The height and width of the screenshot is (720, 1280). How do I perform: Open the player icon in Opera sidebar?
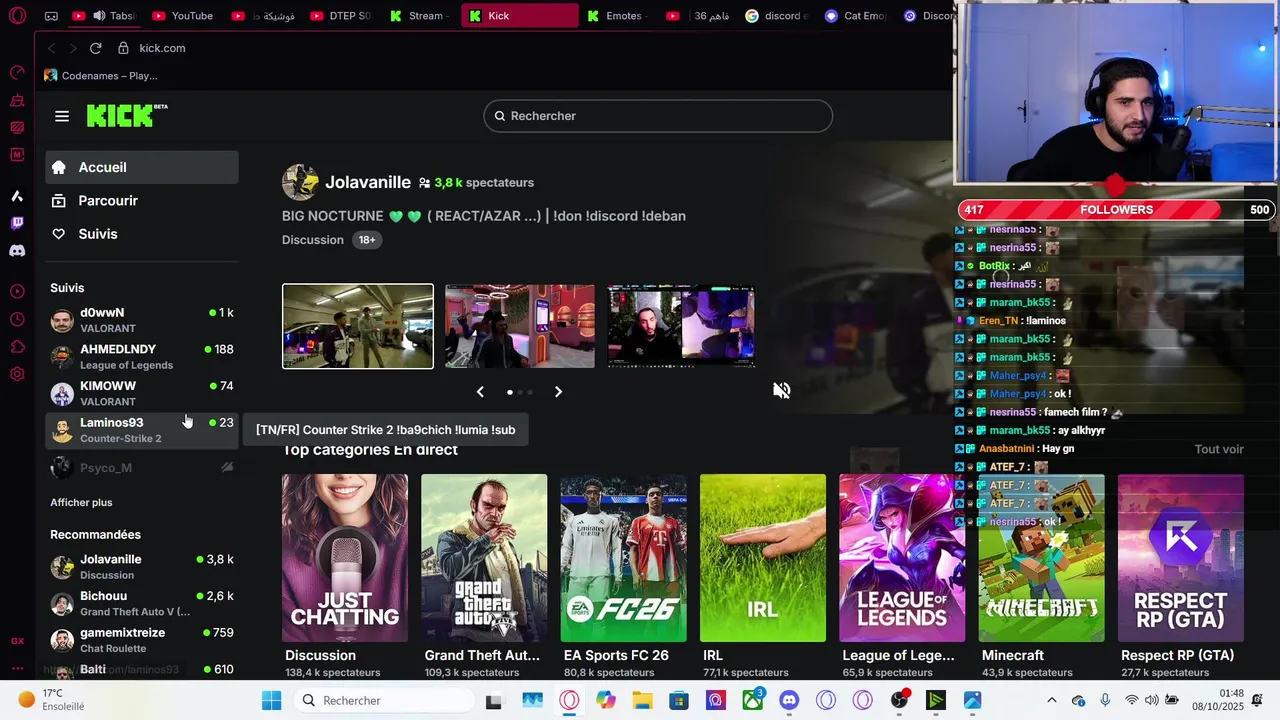[17, 291]
